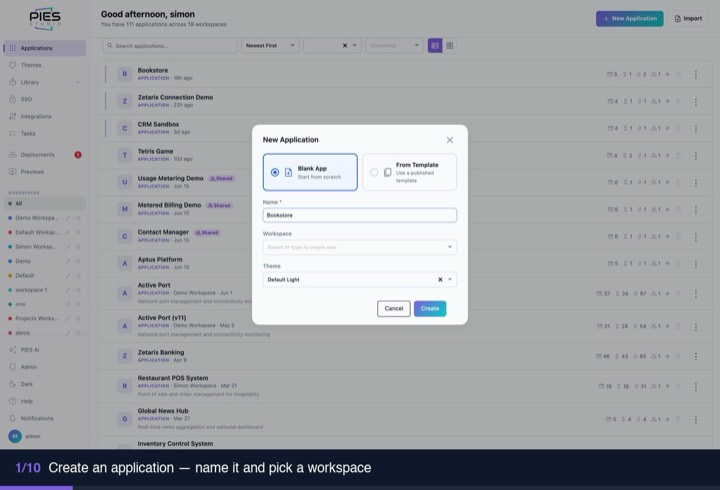
Task: Open the Active Port (v11) application
Action: tap(162, 318)
